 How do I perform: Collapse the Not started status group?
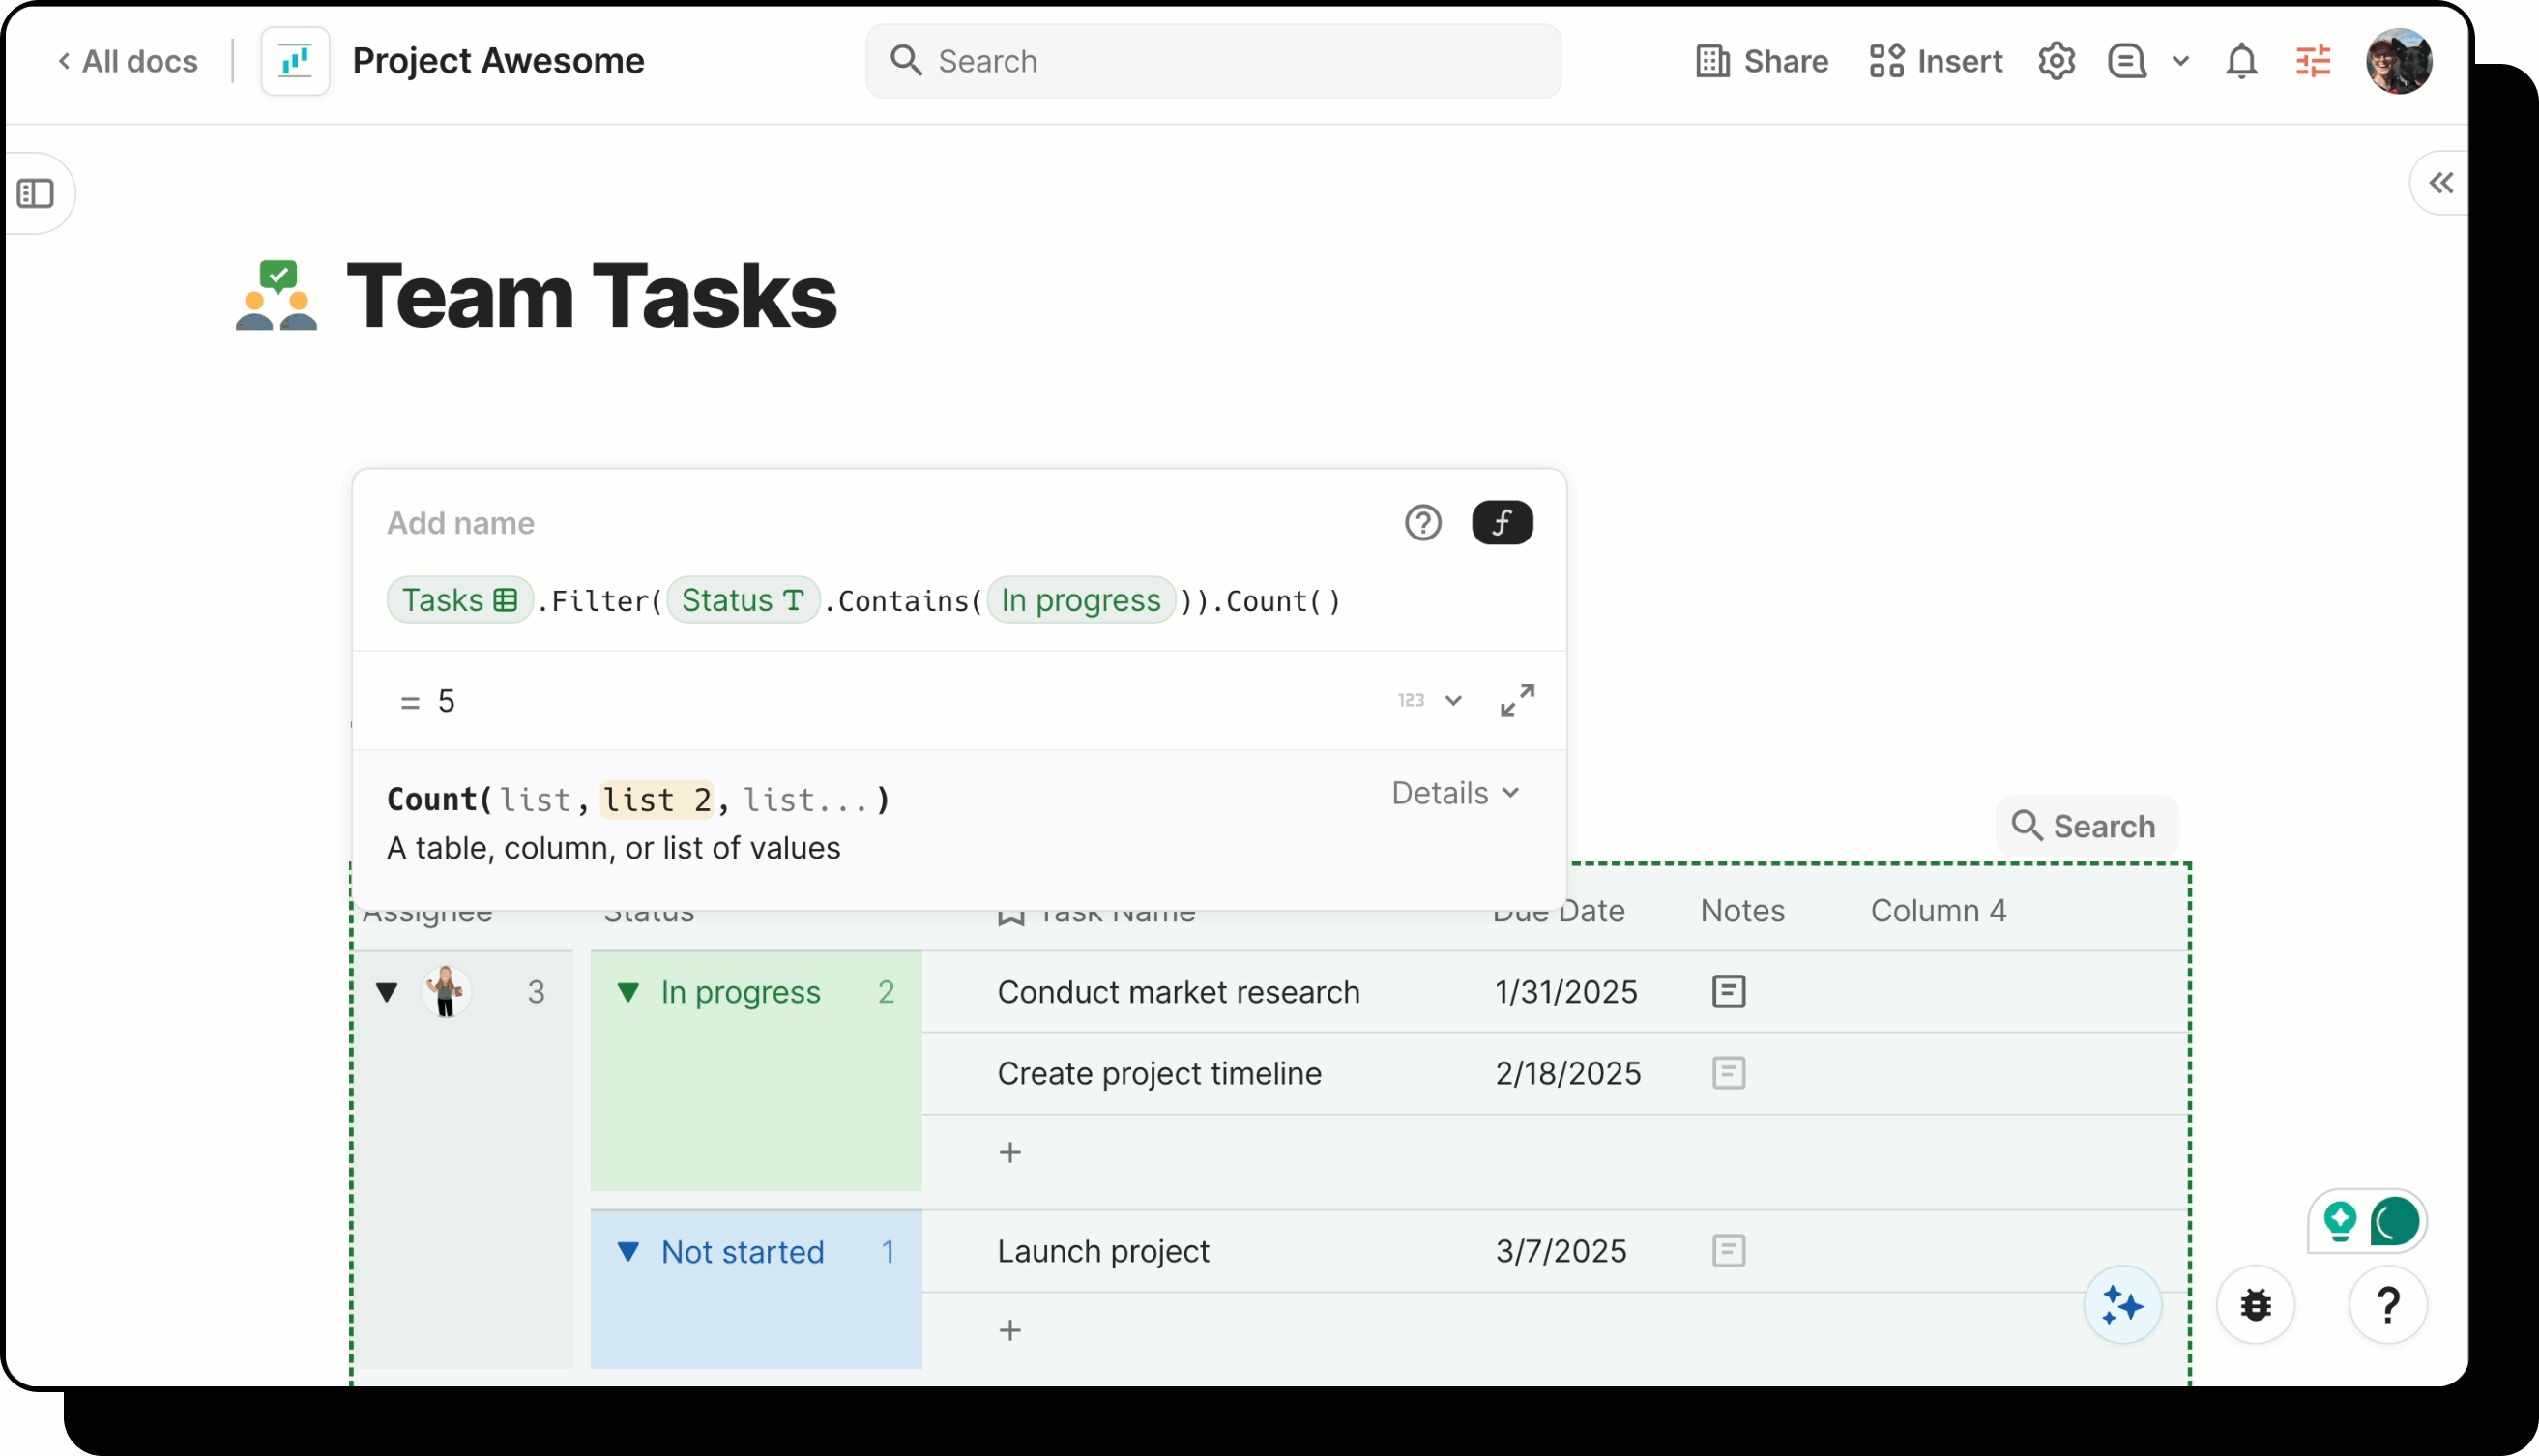[x=628, y=1251]
